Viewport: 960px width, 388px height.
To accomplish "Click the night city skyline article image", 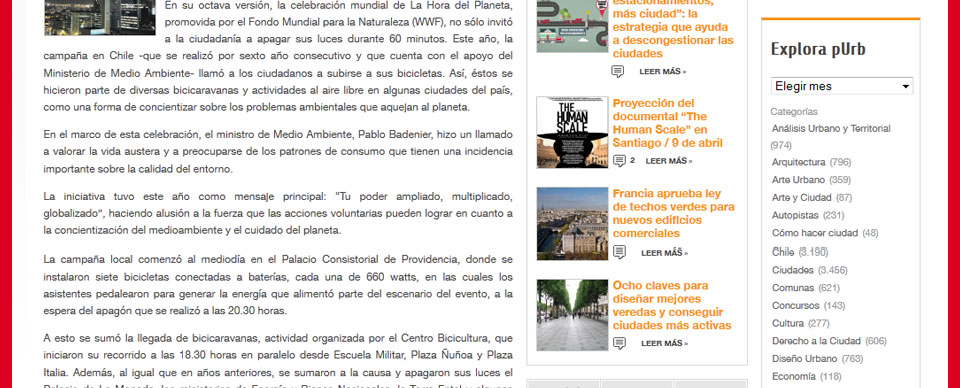I will pos(100,17).
